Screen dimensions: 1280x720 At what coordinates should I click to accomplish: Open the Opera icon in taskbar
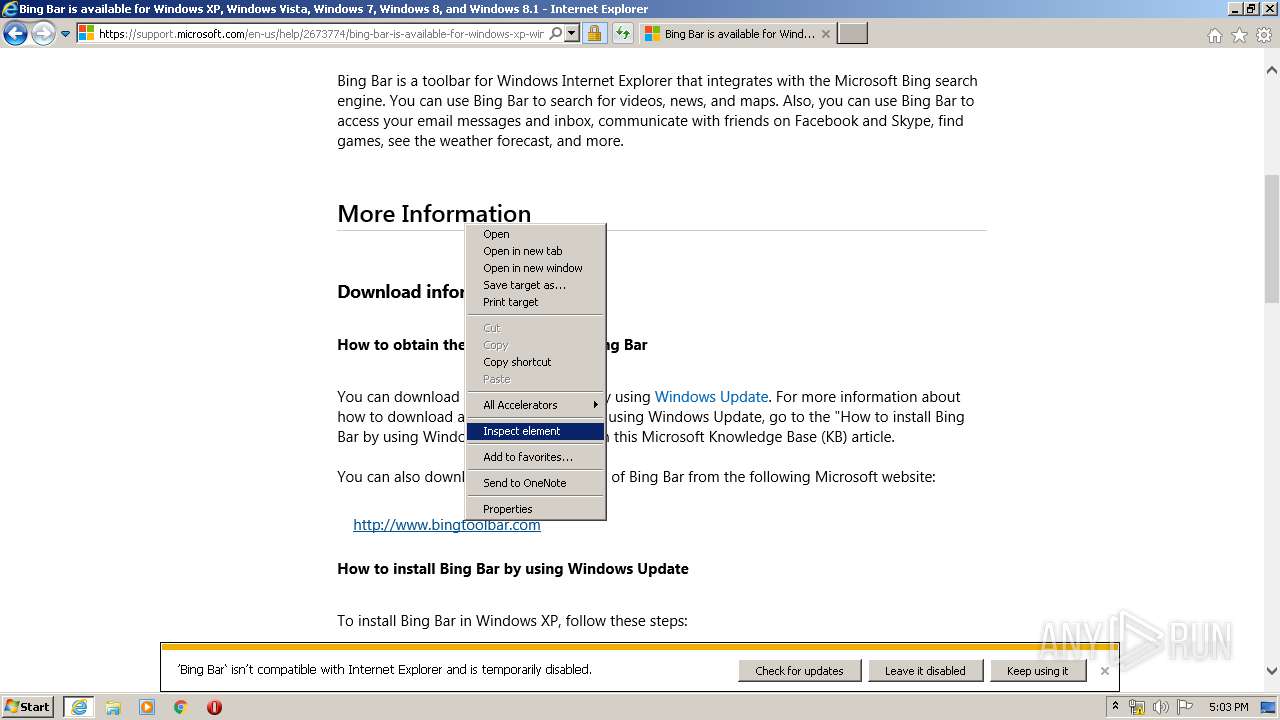coord(214,707)
